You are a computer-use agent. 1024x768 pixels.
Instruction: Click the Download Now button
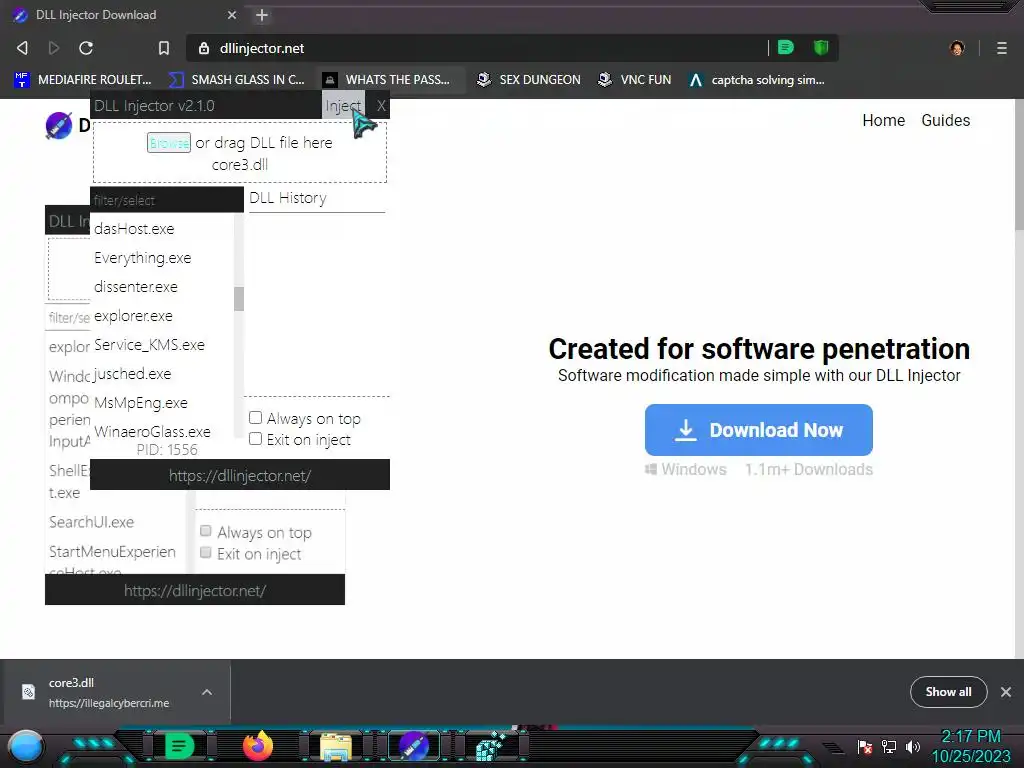pos(758,430)
